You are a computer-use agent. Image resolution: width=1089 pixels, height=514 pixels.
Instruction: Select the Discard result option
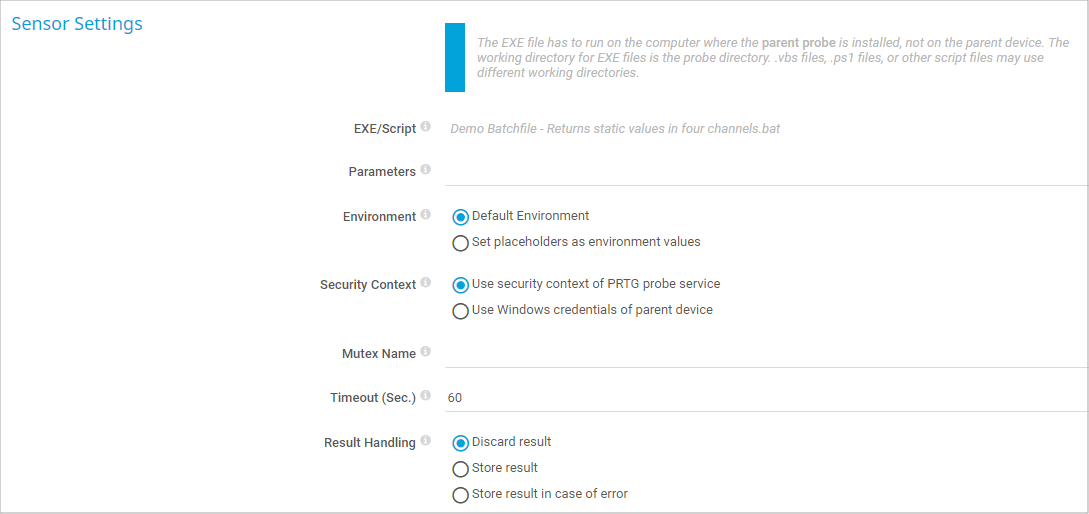460,443
